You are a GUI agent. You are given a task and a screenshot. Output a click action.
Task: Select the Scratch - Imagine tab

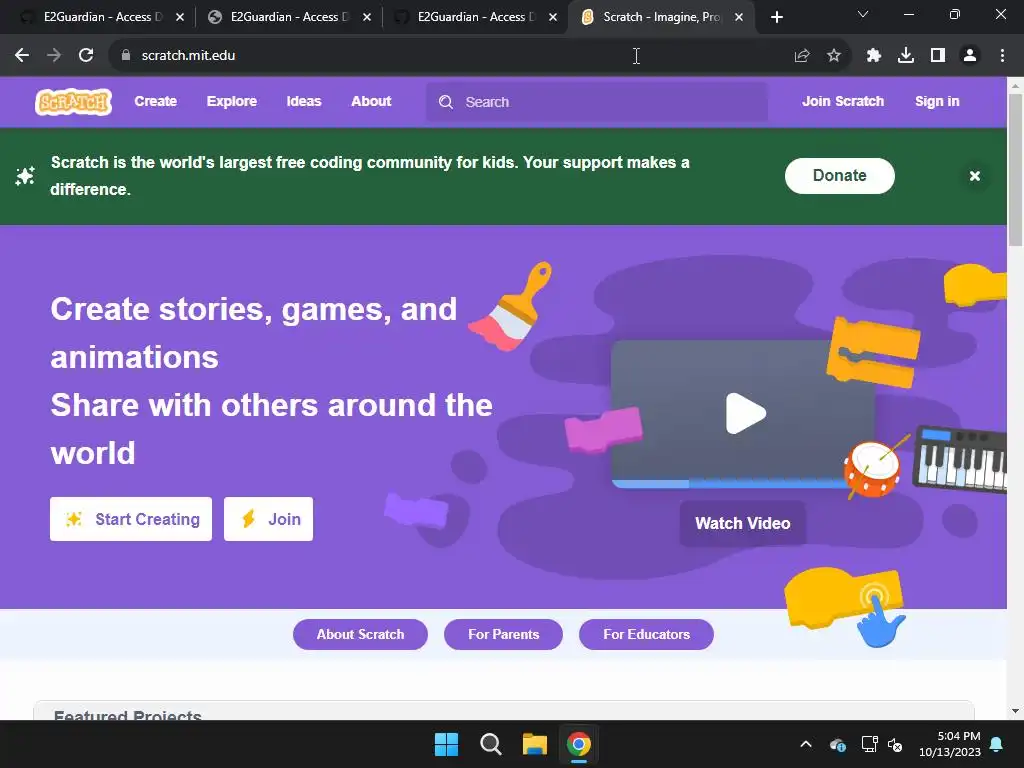(661, 18)
